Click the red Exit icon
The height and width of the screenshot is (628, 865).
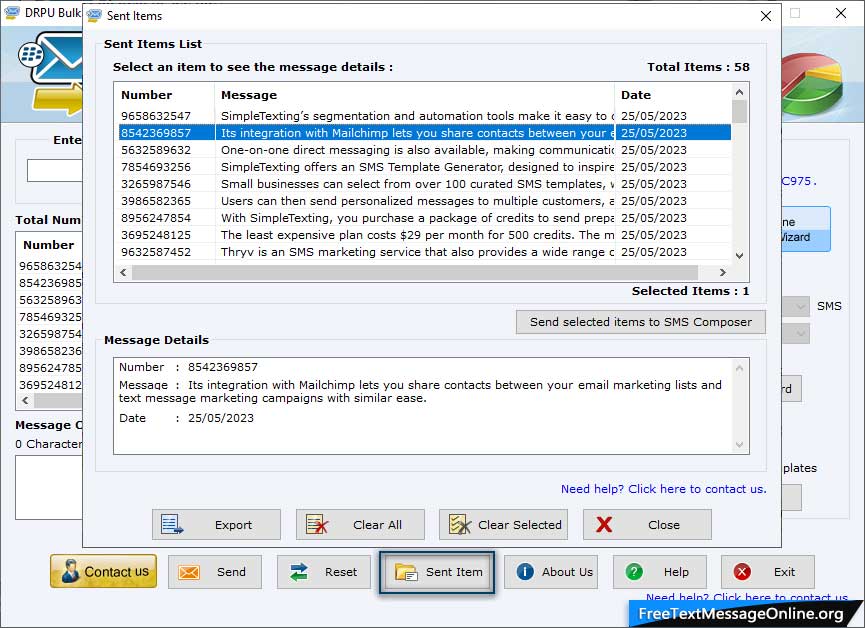click(x=742, y=572)
